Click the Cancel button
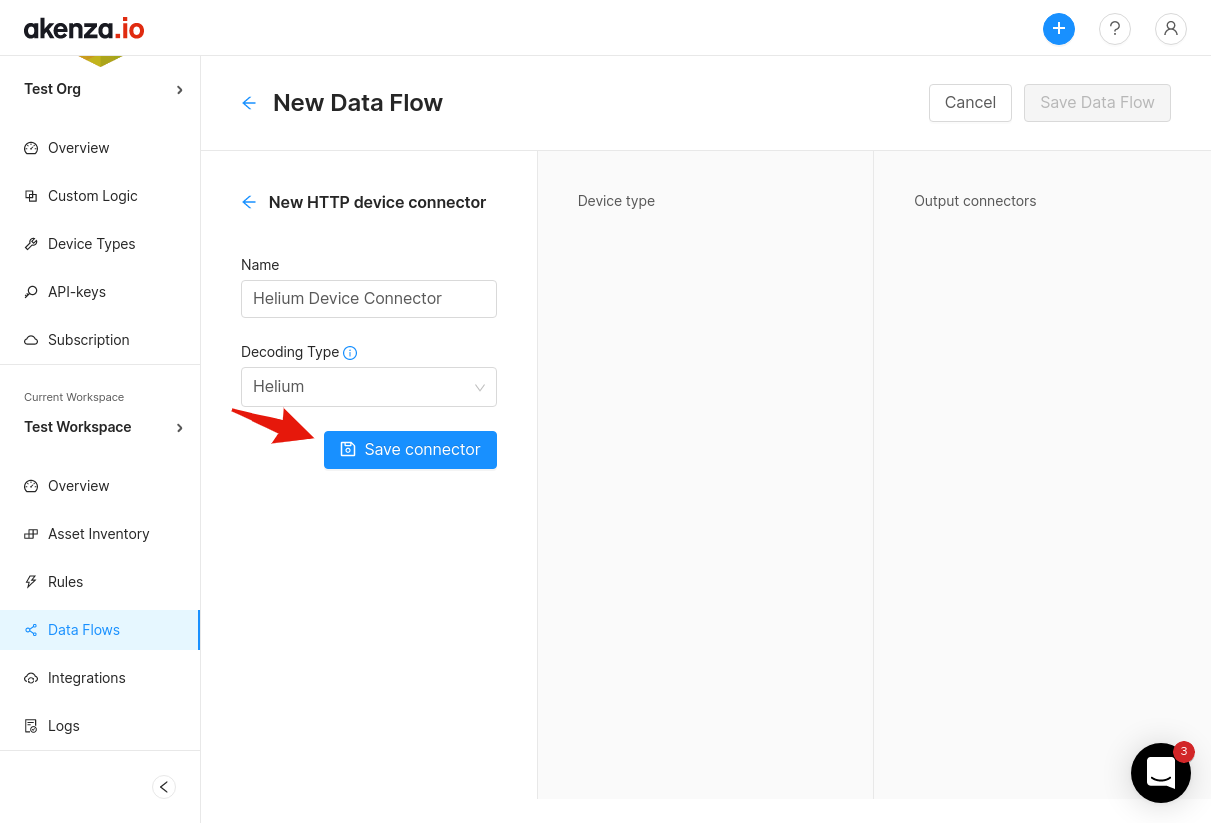This screenshot has height=823, width=1211. point(969,103)
